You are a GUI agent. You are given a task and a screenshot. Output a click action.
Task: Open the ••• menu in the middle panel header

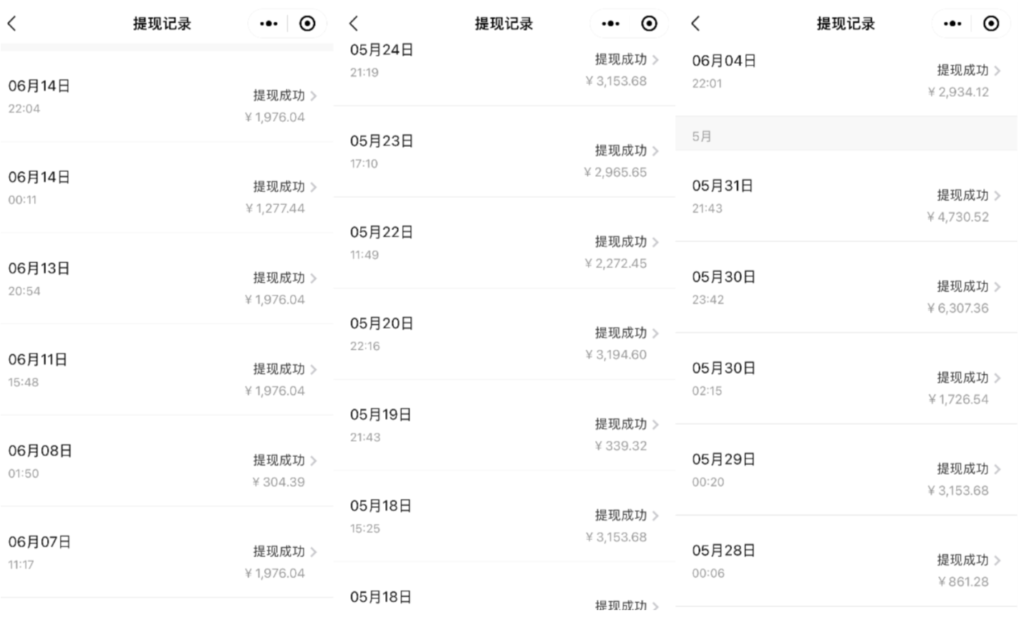pyautogui.click(x=609, y=23)
